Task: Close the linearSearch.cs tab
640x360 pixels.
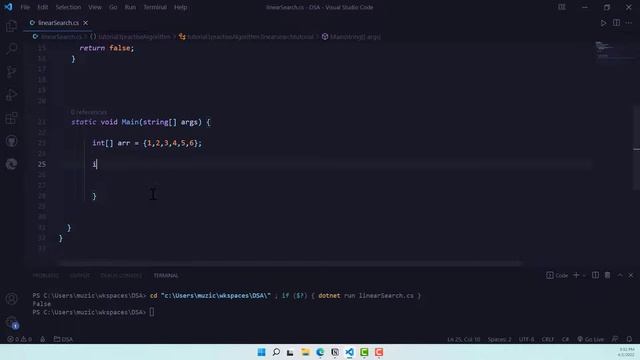Action: point(85,23)
